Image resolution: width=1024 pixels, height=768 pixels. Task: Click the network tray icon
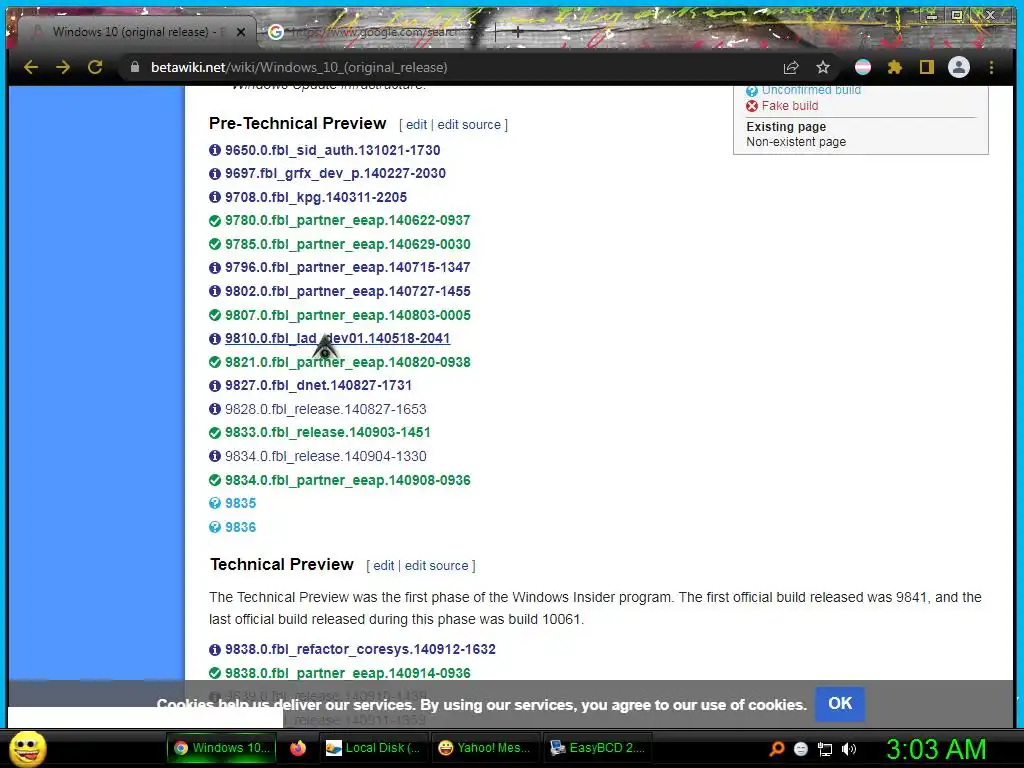coord(824,749)
